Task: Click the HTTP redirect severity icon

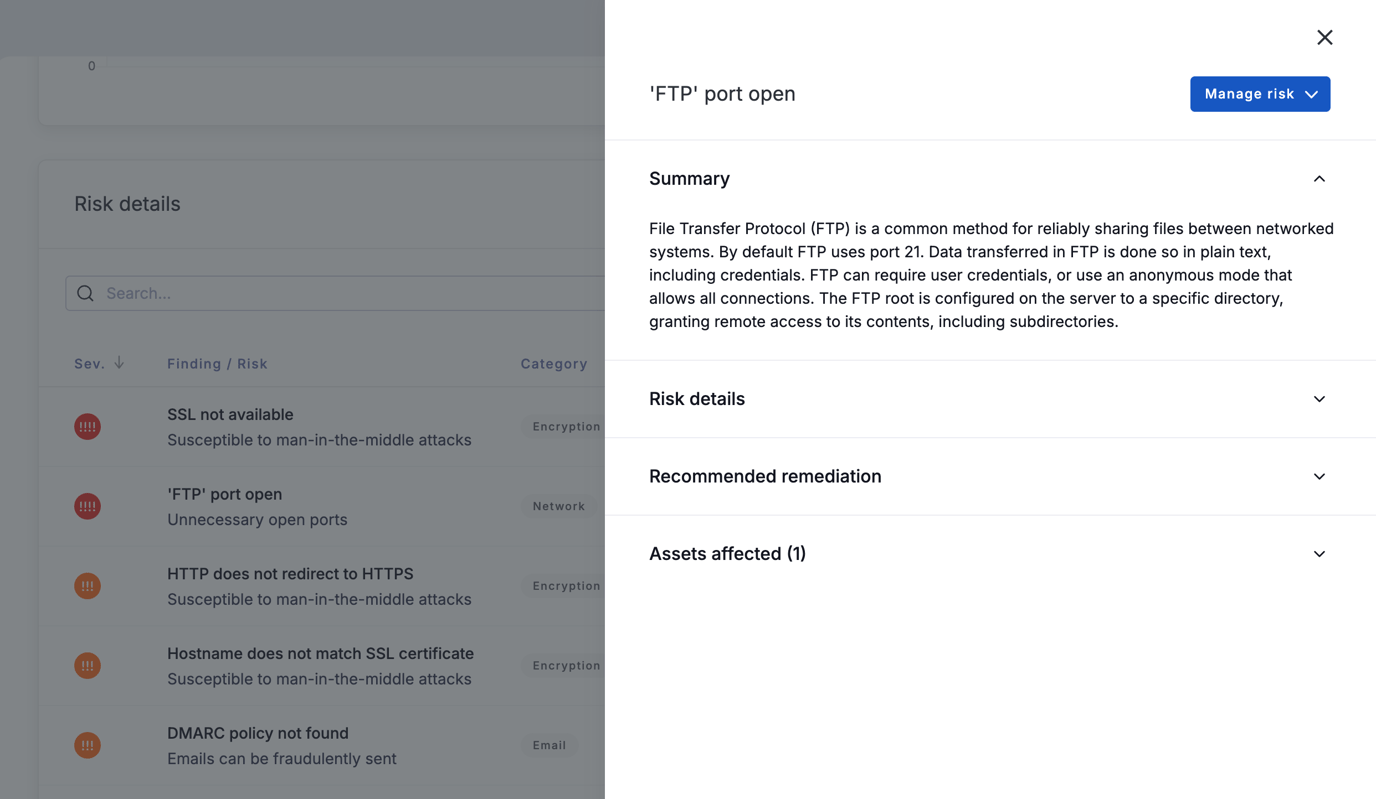Action: [x=87, y=586]
